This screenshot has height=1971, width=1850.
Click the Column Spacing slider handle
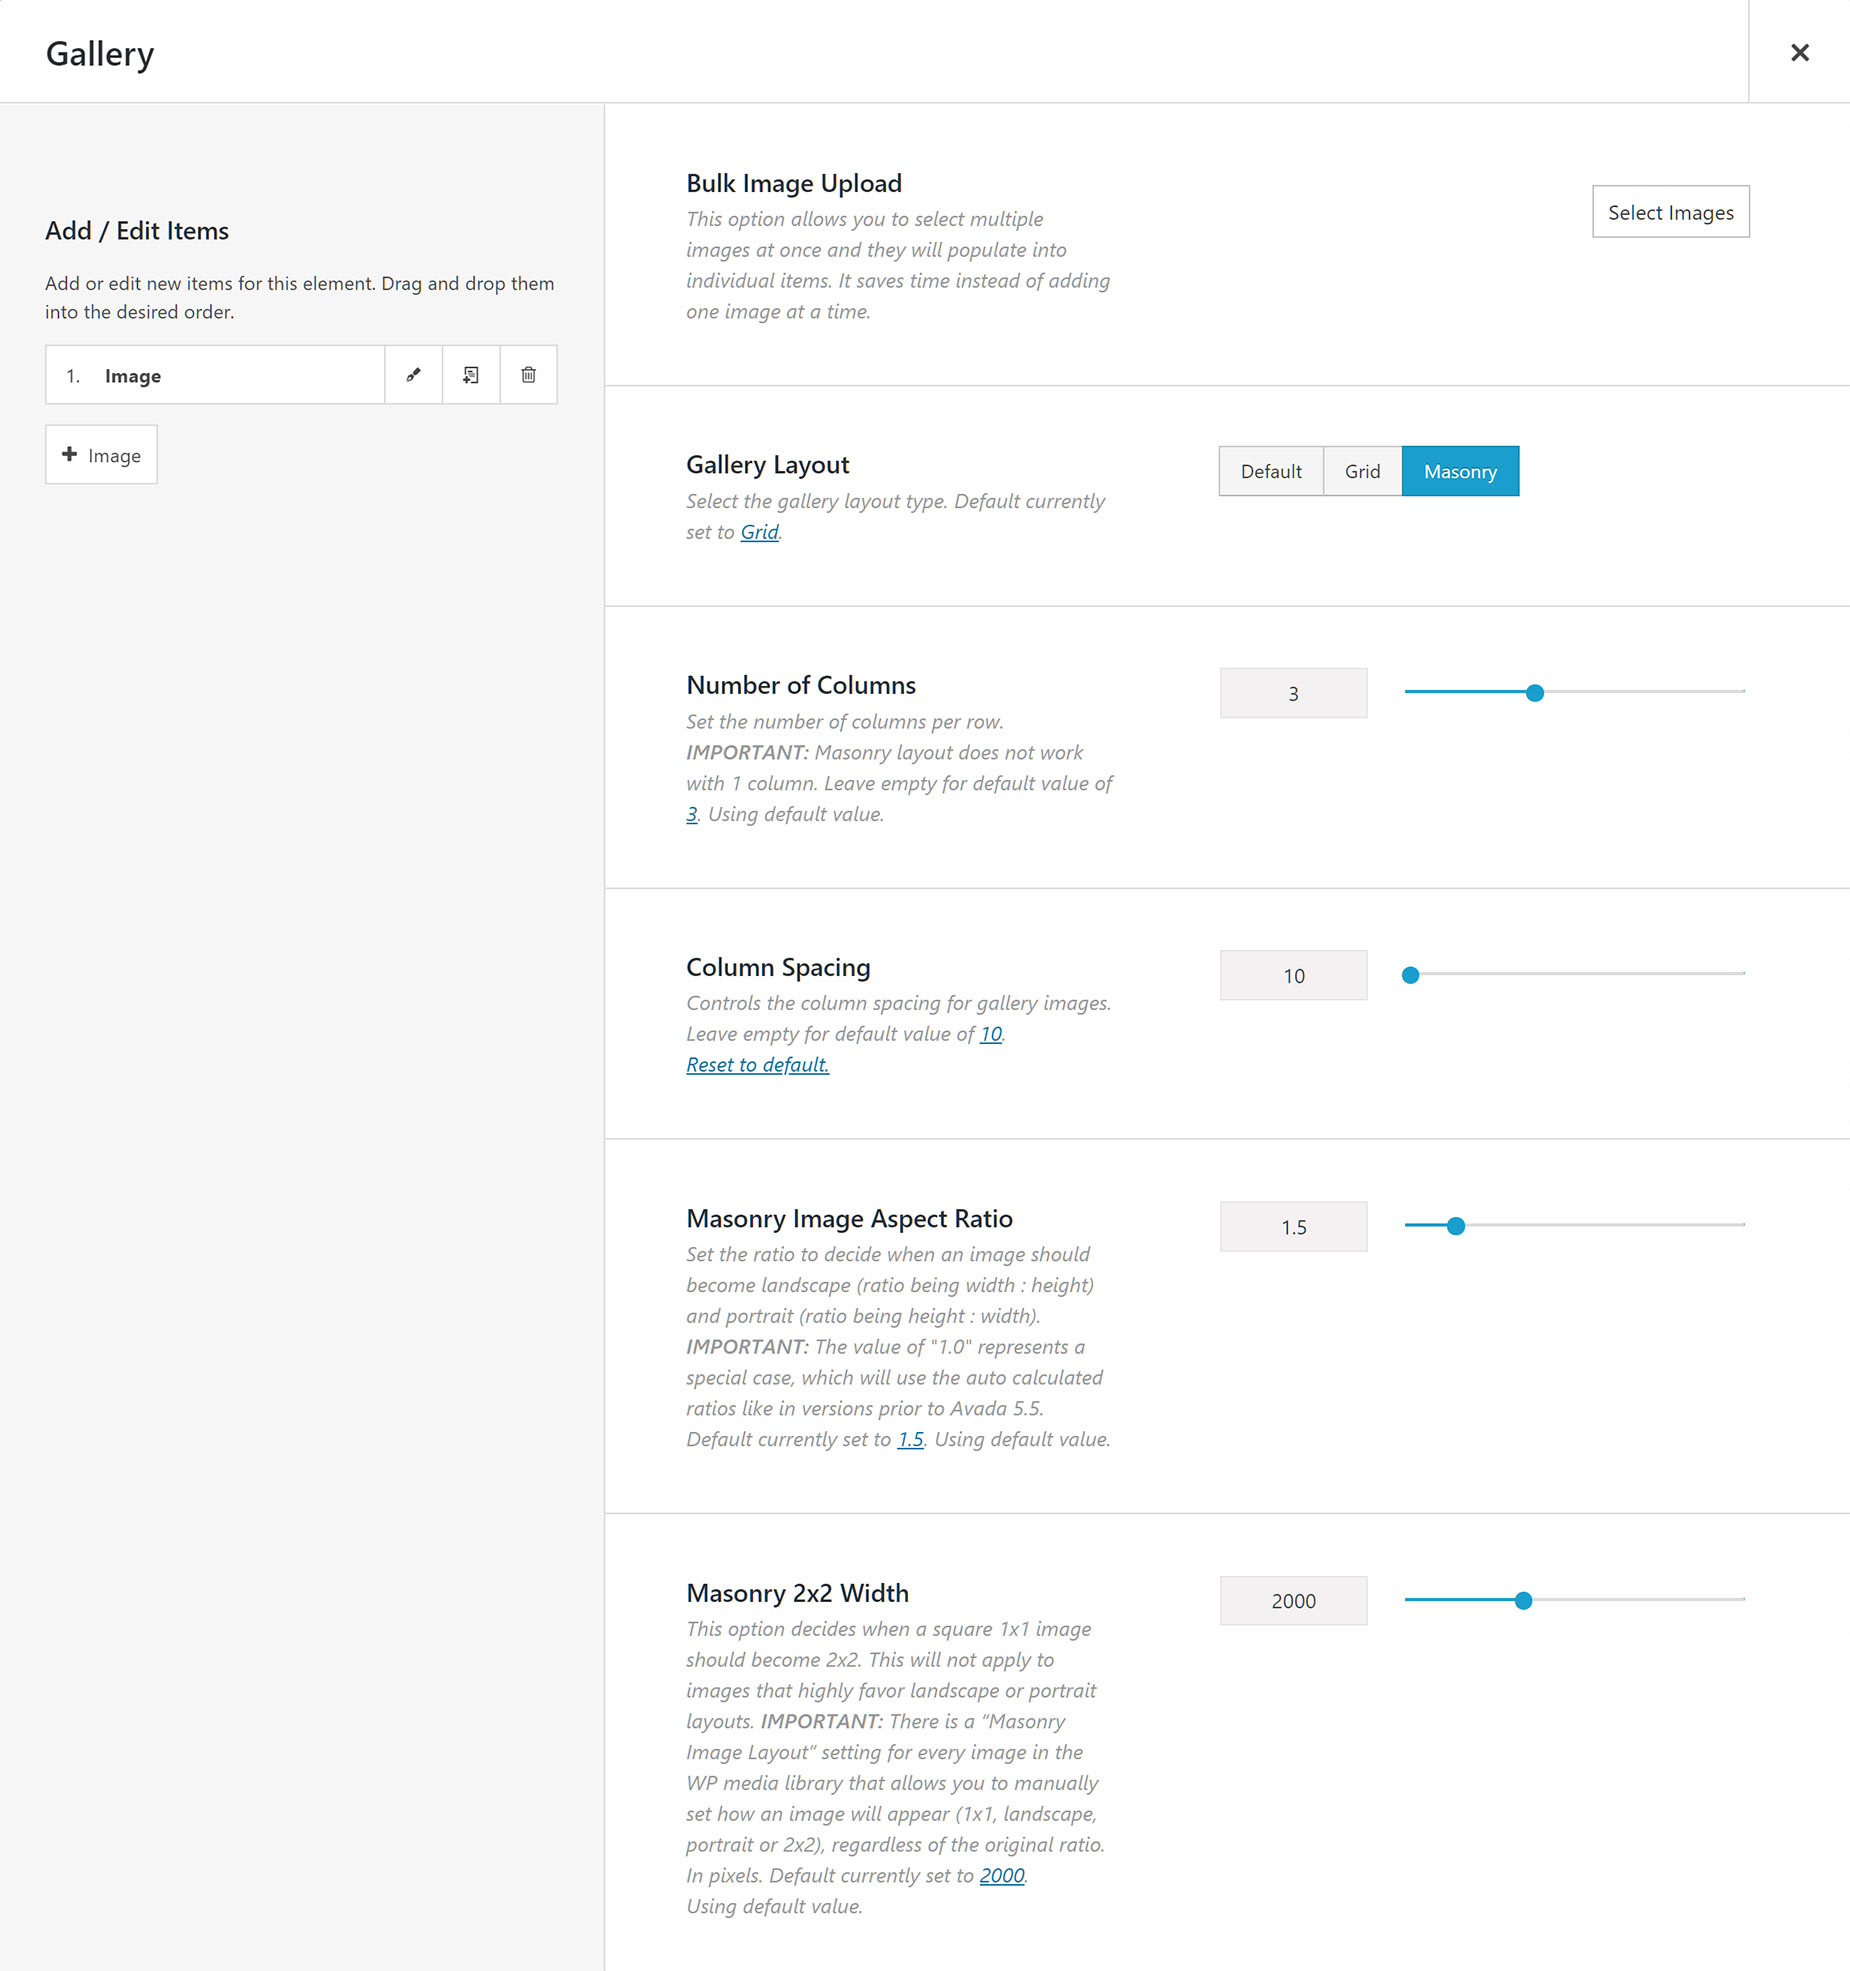click(1410, 975)
